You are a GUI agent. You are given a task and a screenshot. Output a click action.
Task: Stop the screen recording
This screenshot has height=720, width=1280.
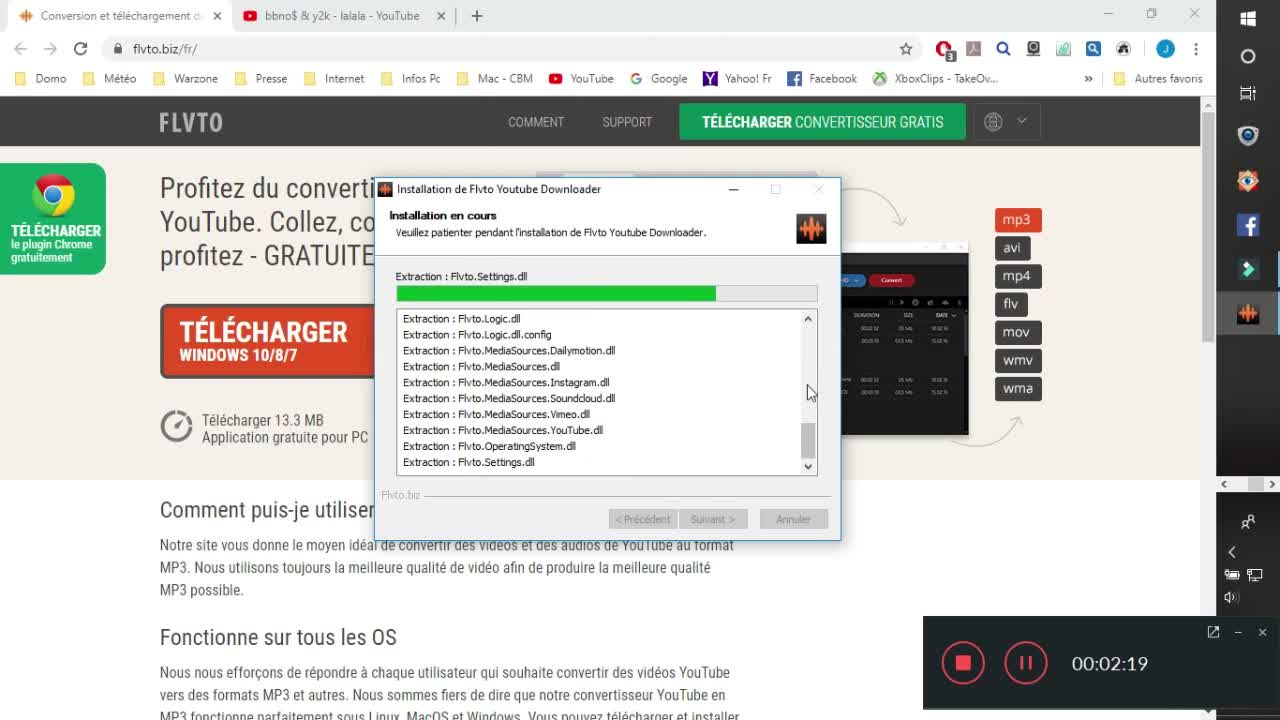963,663
